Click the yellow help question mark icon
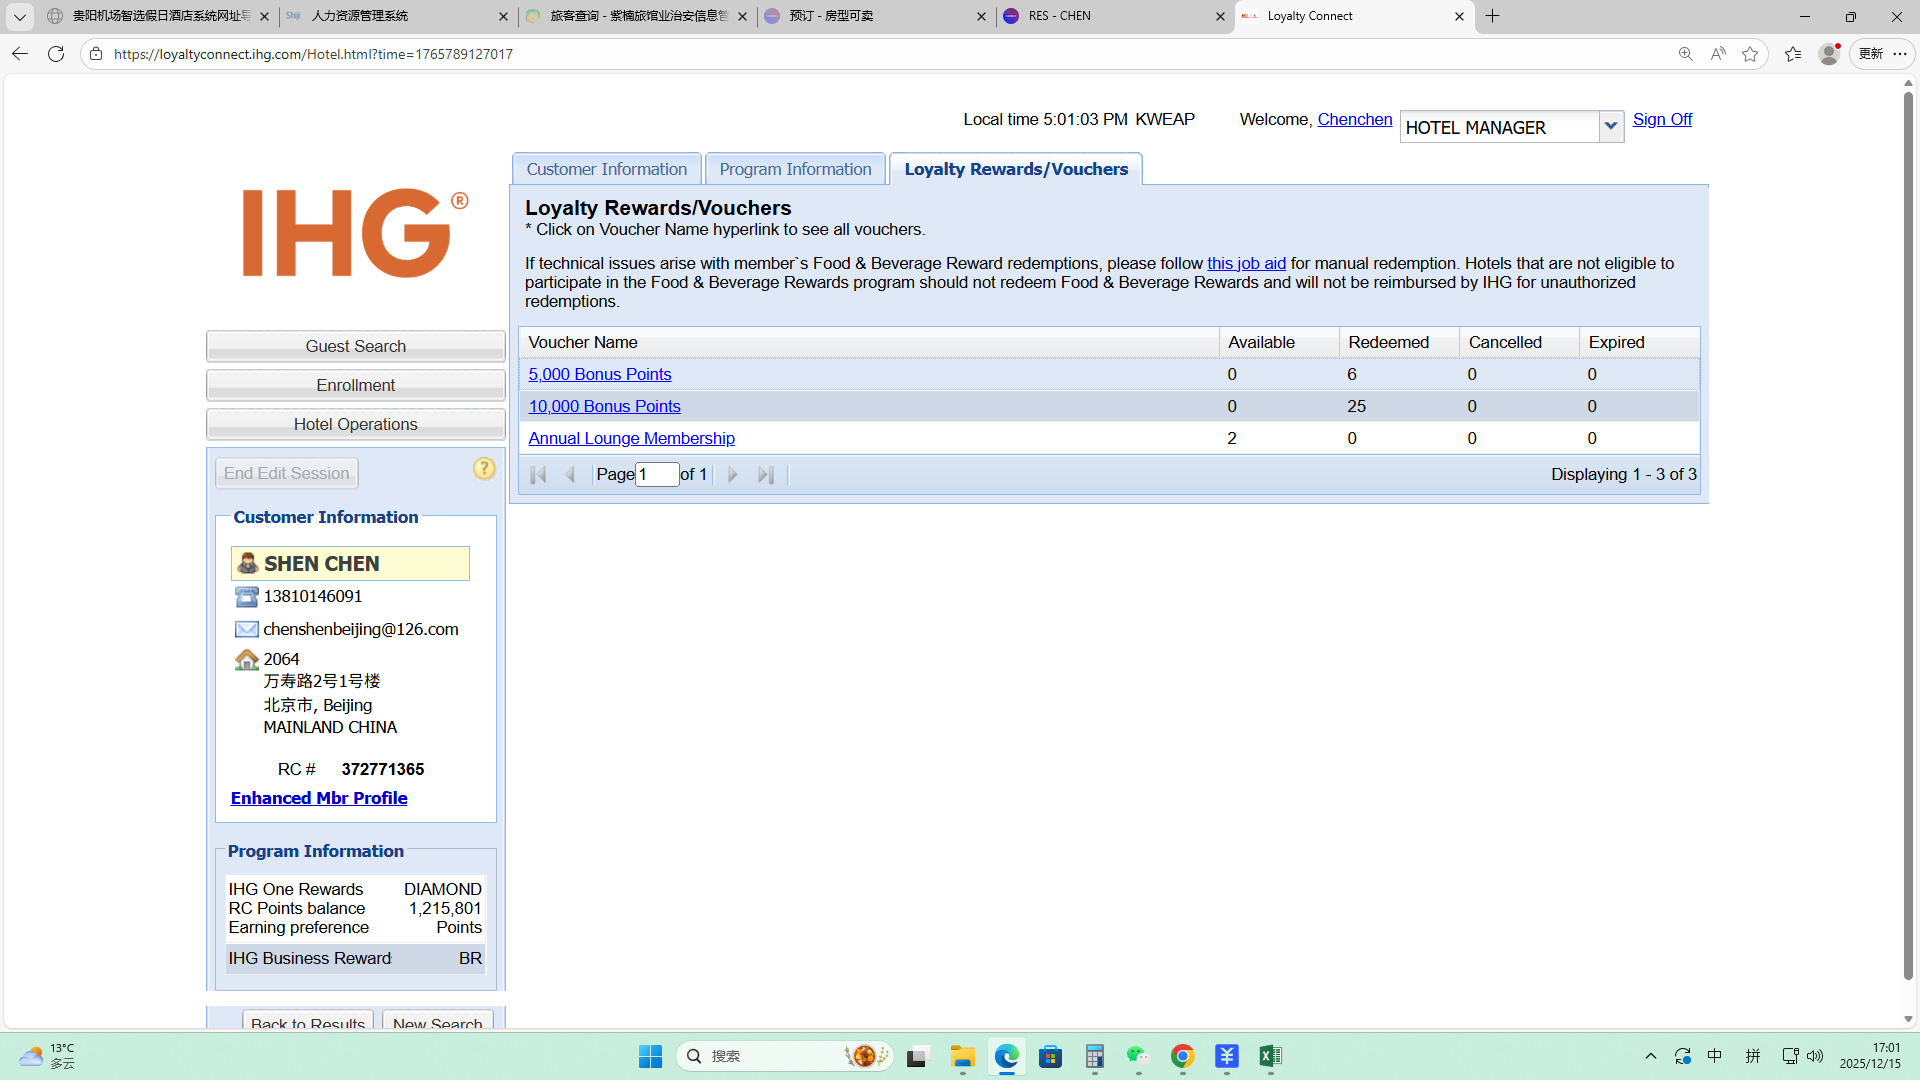The width and height of the screenshot is (1920, 1080). (x=484, y=469)
